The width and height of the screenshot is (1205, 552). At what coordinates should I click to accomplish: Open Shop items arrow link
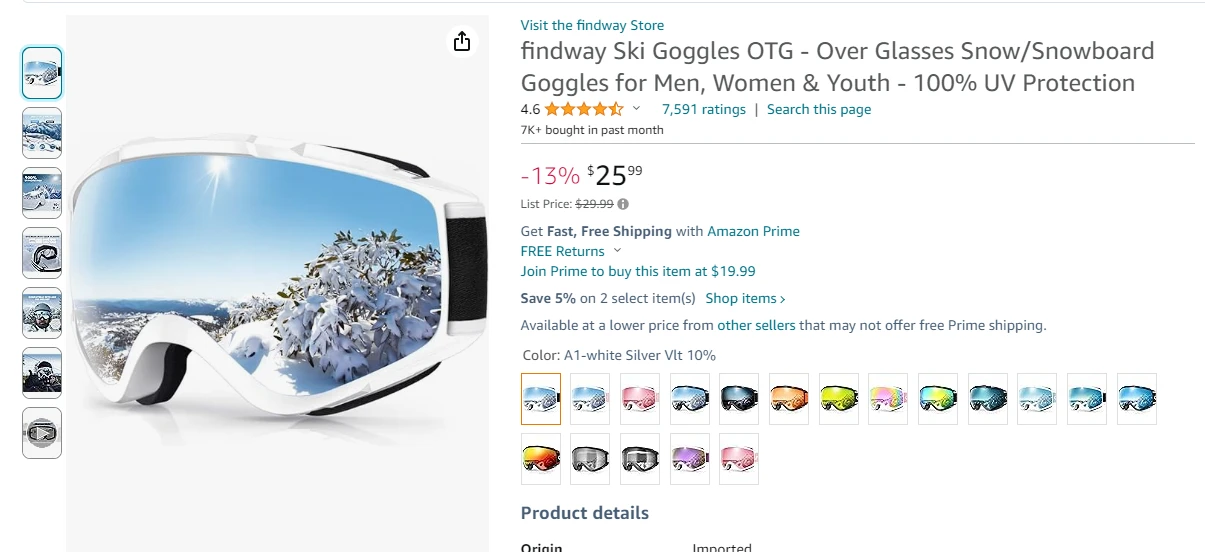coord(745,298)
